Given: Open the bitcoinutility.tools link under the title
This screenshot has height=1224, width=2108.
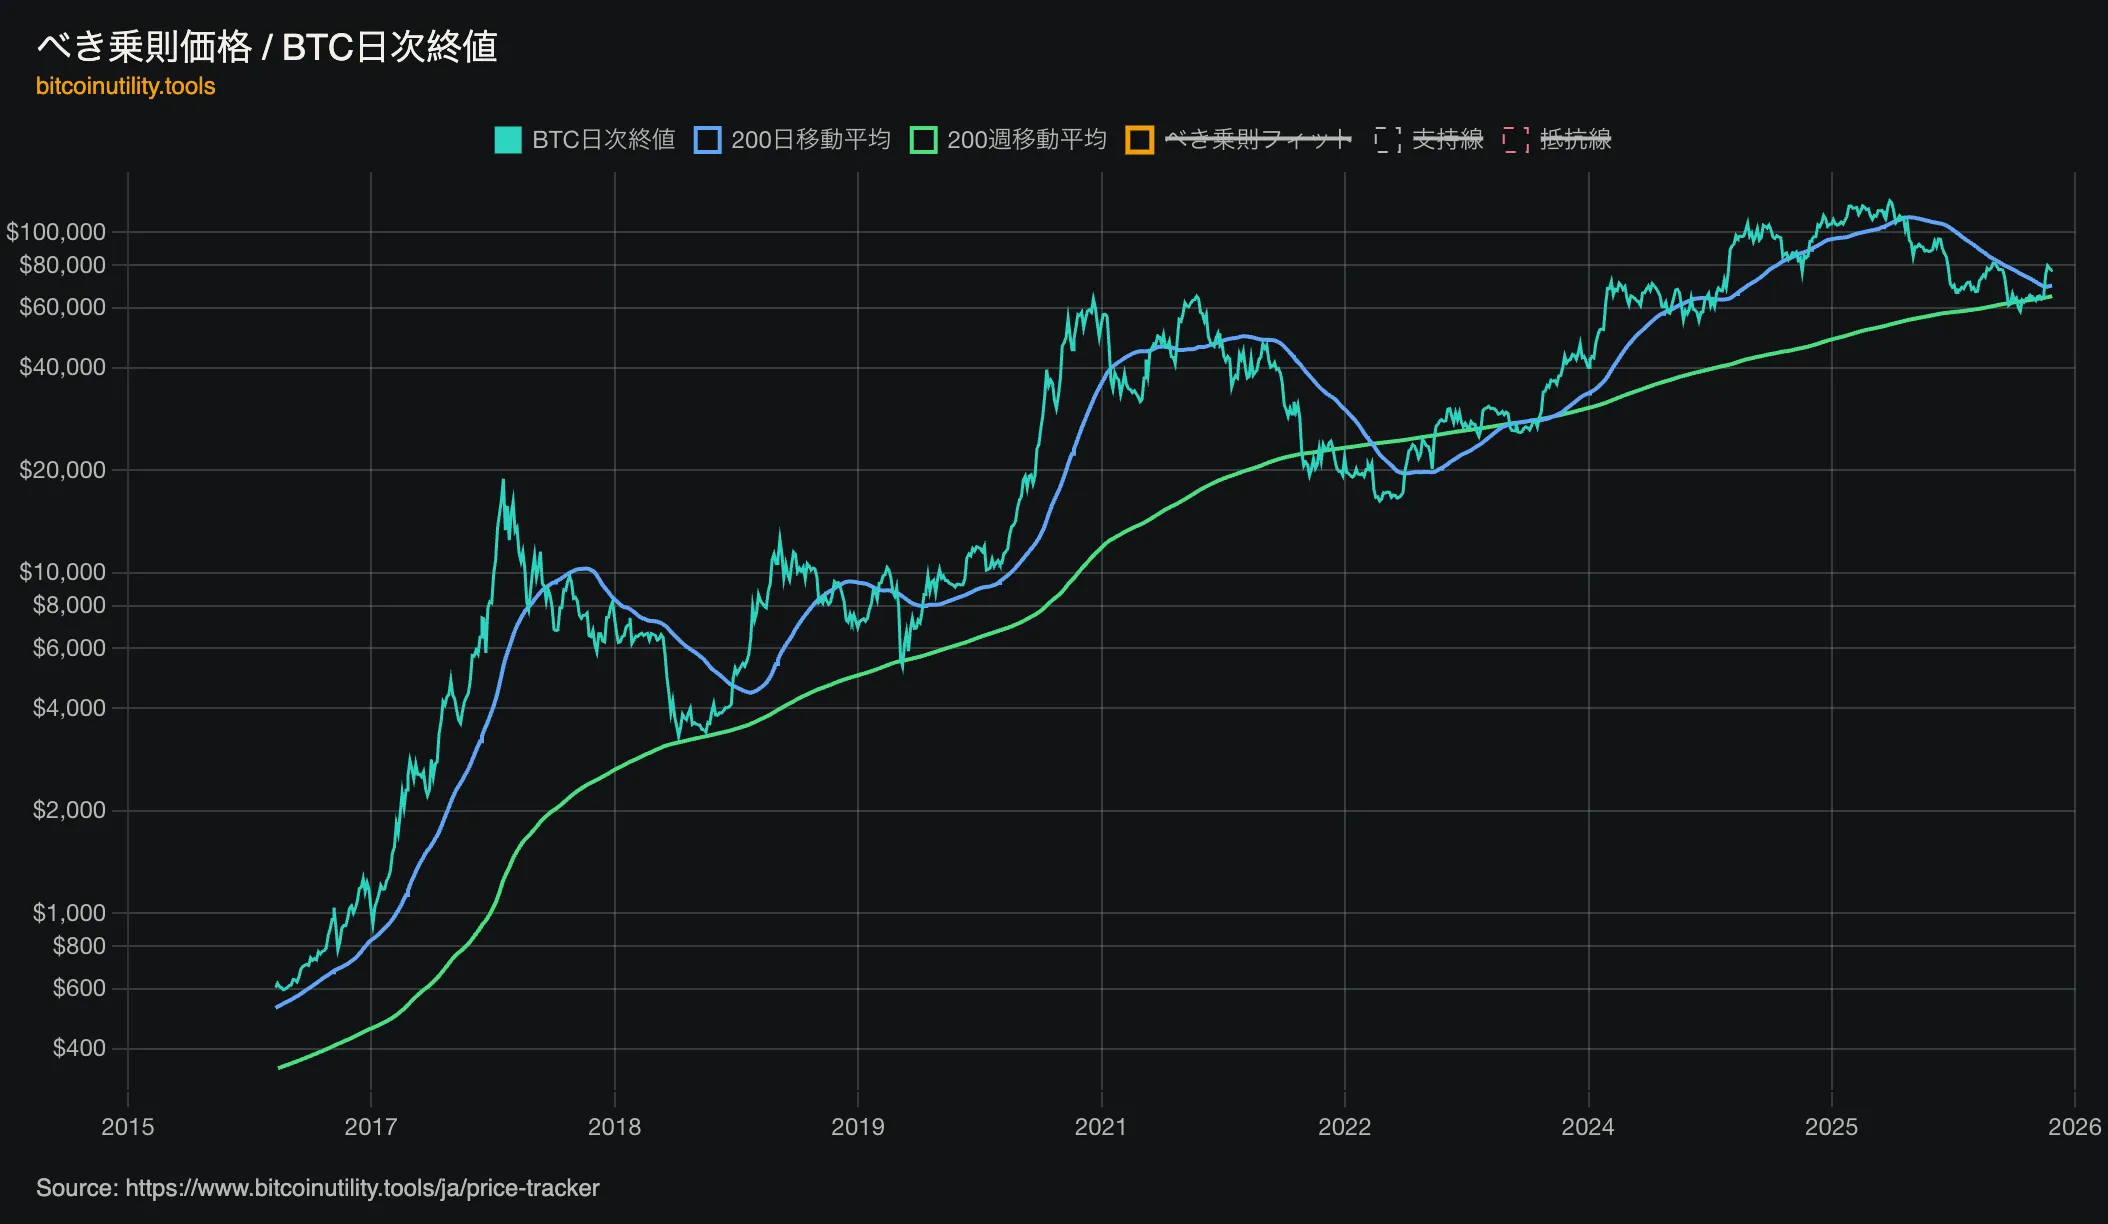Looking at the screenshot, I should click(x=126, y=86).
